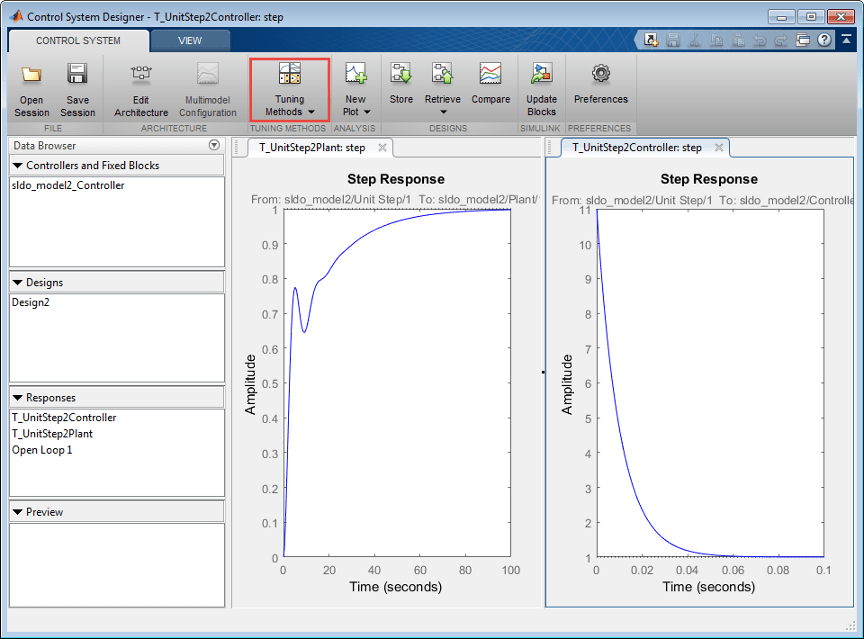Image resolution: width=864 pixels, height=639 pixels.
Task: Click the plant document drag handle
Action: [x=236, y=147]
